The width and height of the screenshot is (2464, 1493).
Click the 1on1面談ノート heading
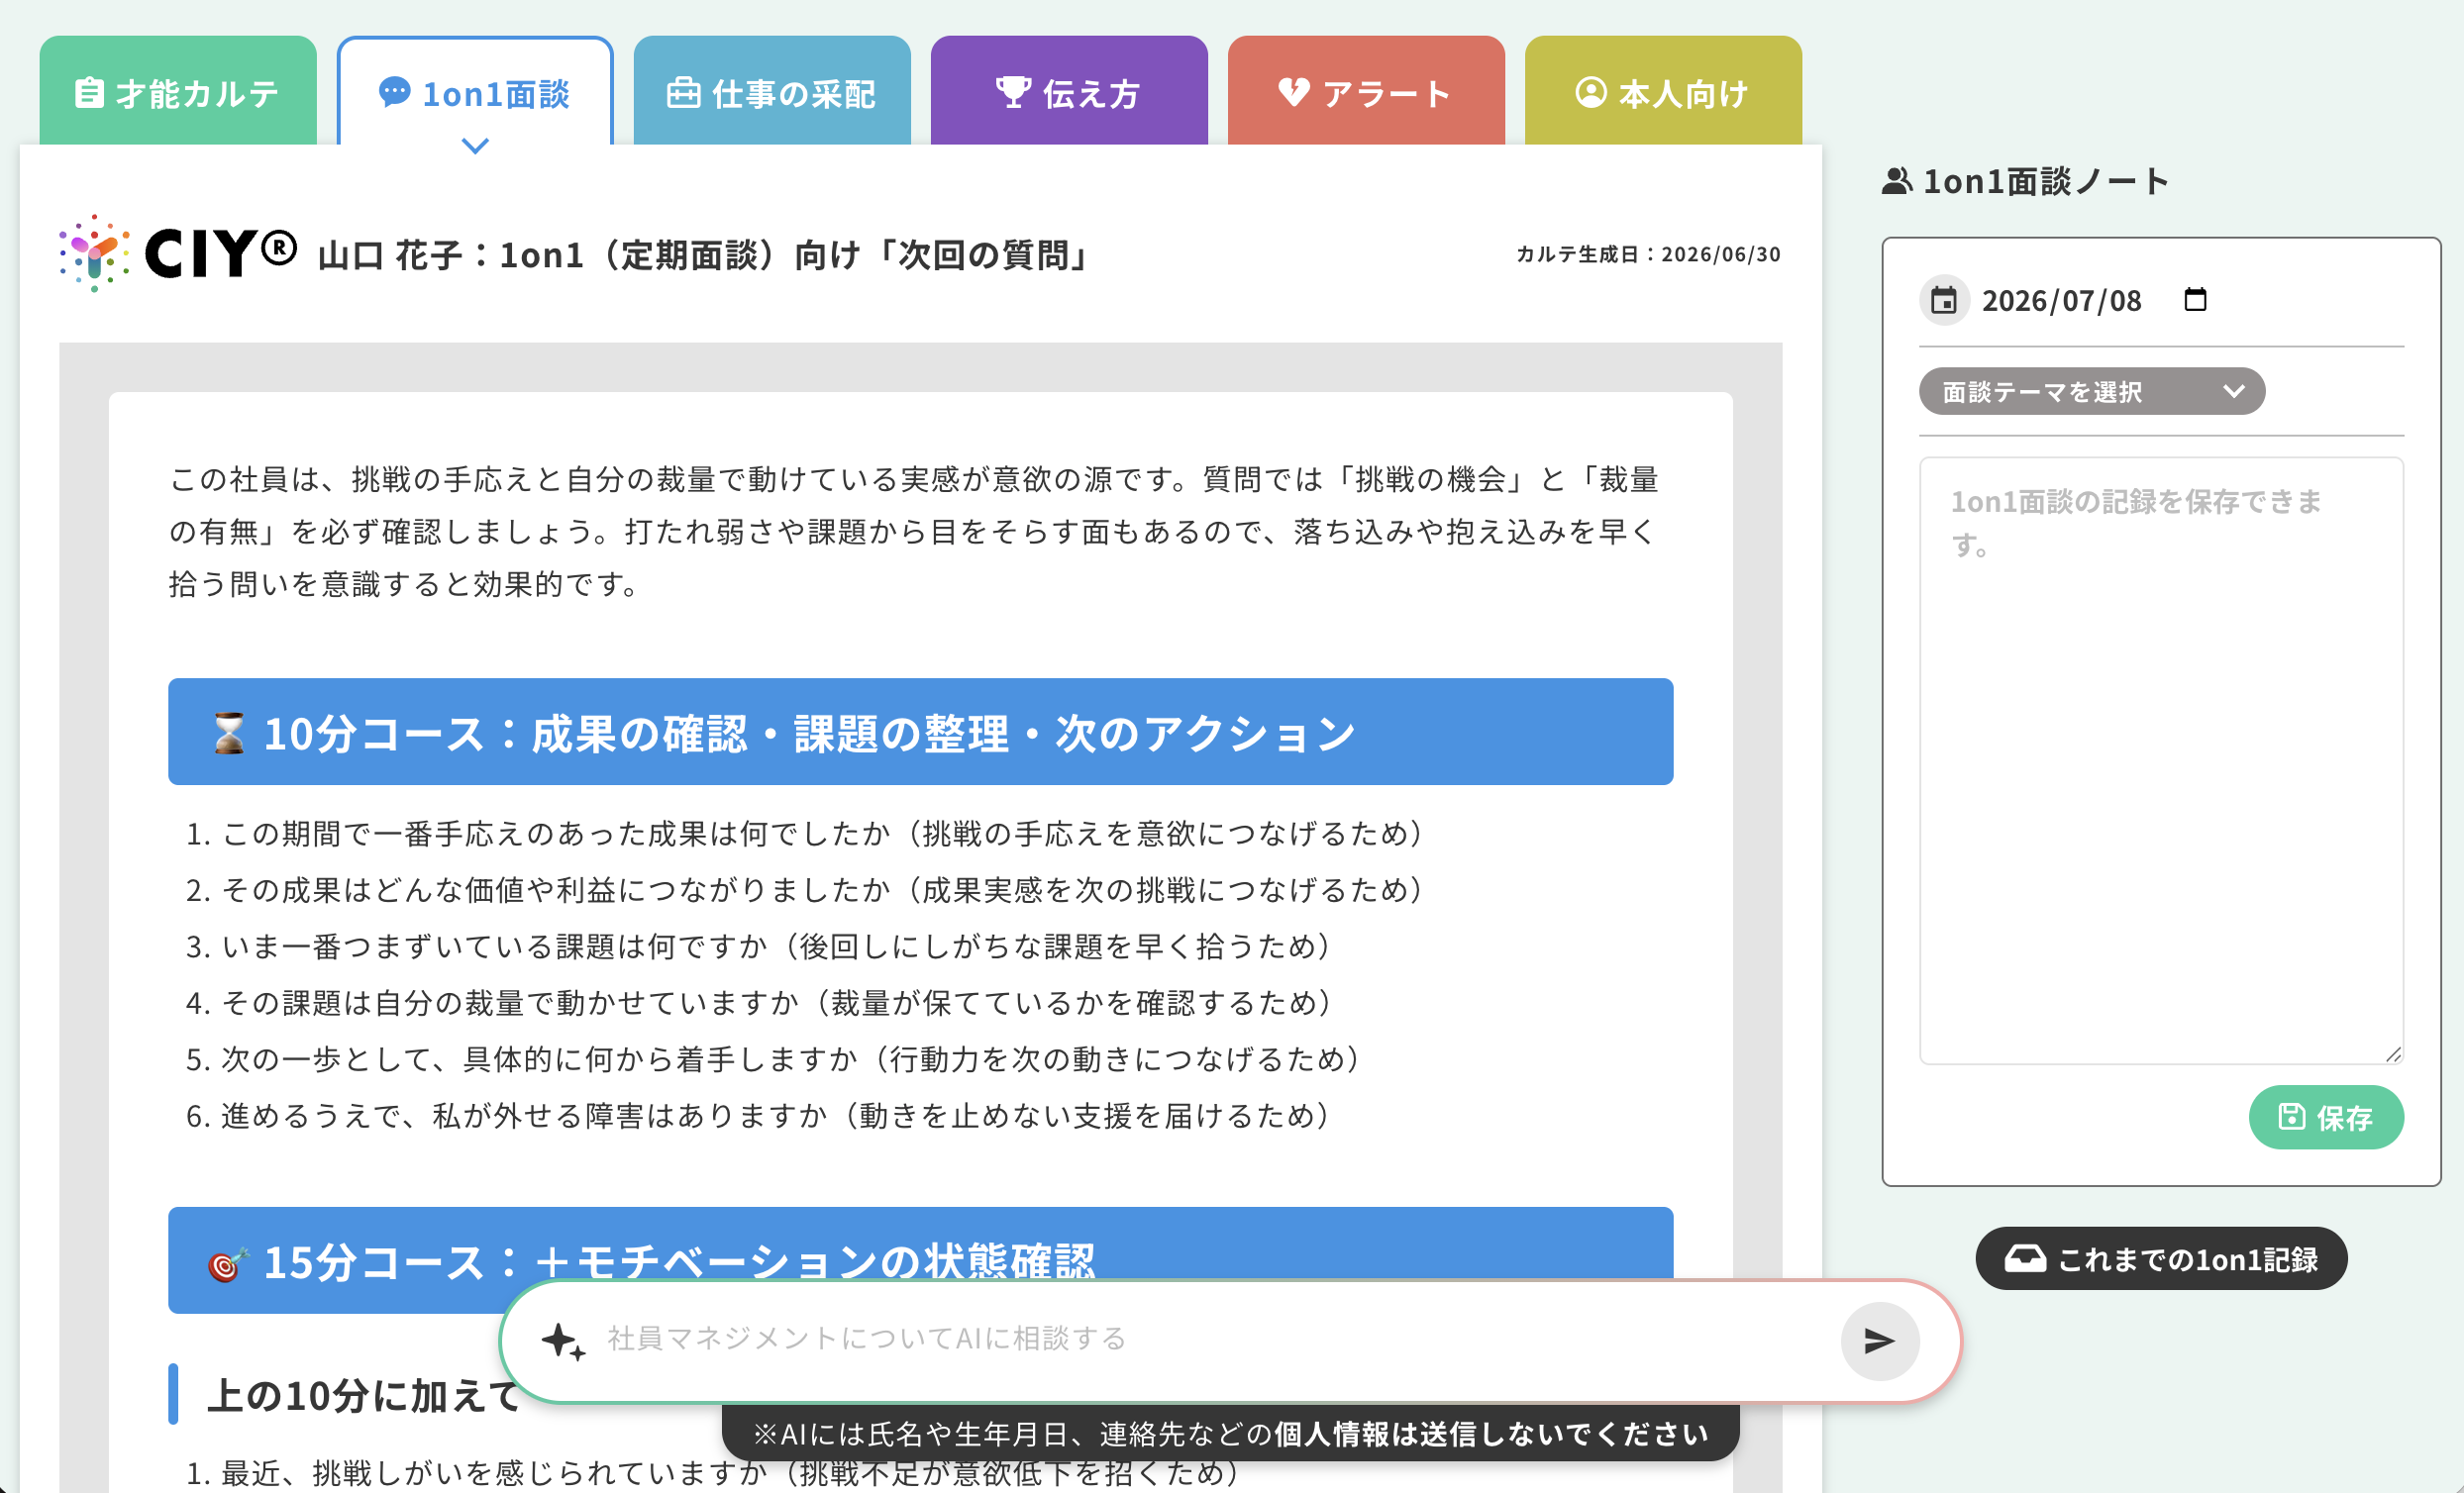(2045, 181)
